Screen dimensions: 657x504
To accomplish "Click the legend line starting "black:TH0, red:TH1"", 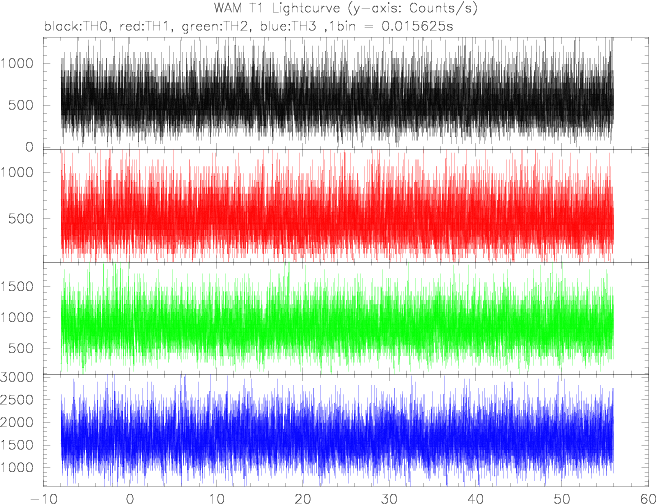I will (248, 27).
